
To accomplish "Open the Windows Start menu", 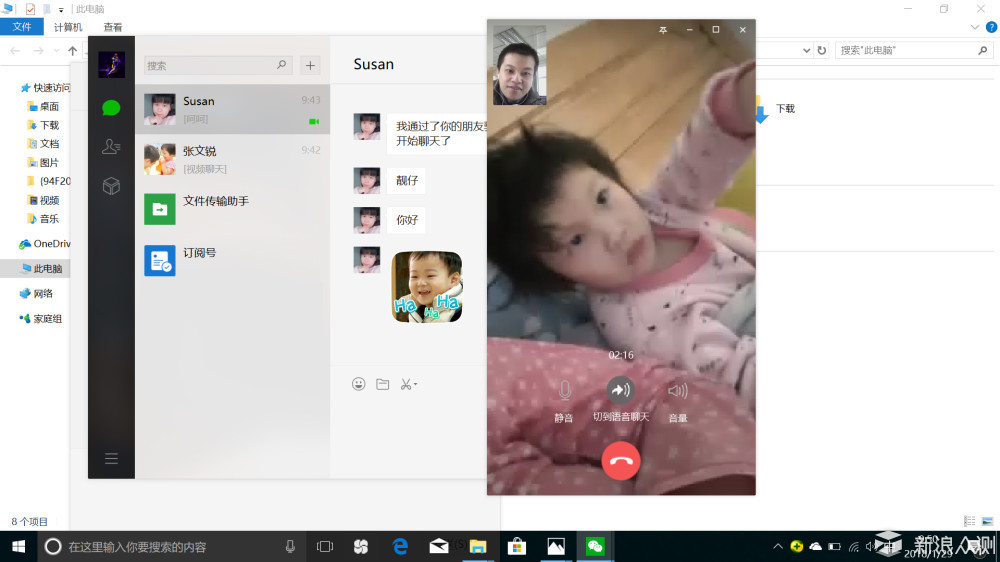I will click(18, 547).
